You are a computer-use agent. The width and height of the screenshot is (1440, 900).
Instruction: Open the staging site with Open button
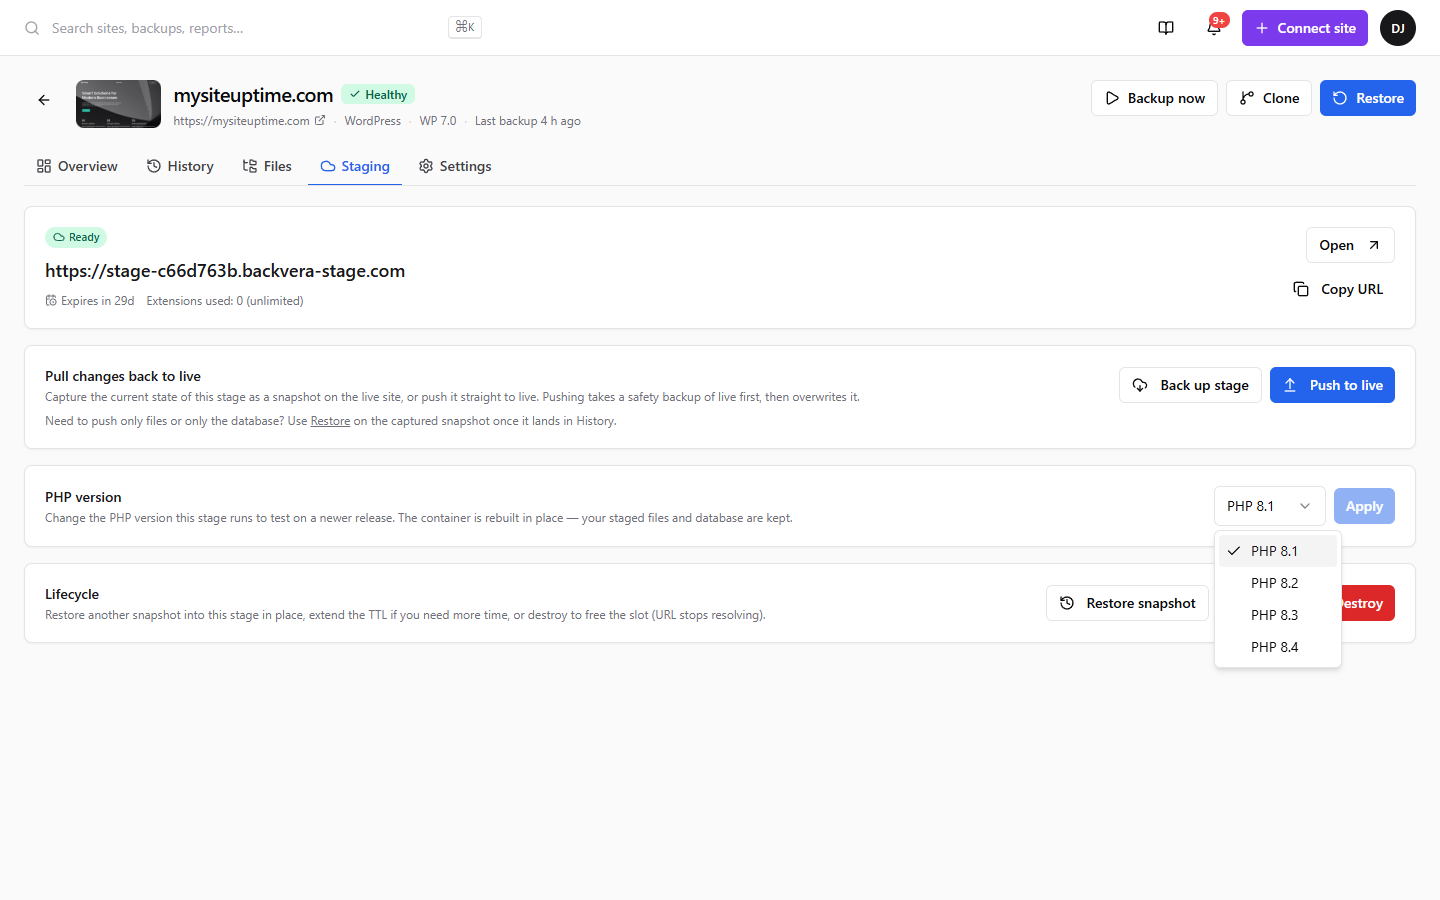click(x=1350, y=245)
